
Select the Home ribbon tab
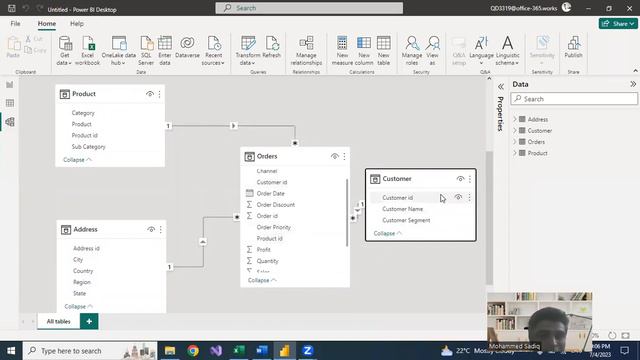point(47,24)
